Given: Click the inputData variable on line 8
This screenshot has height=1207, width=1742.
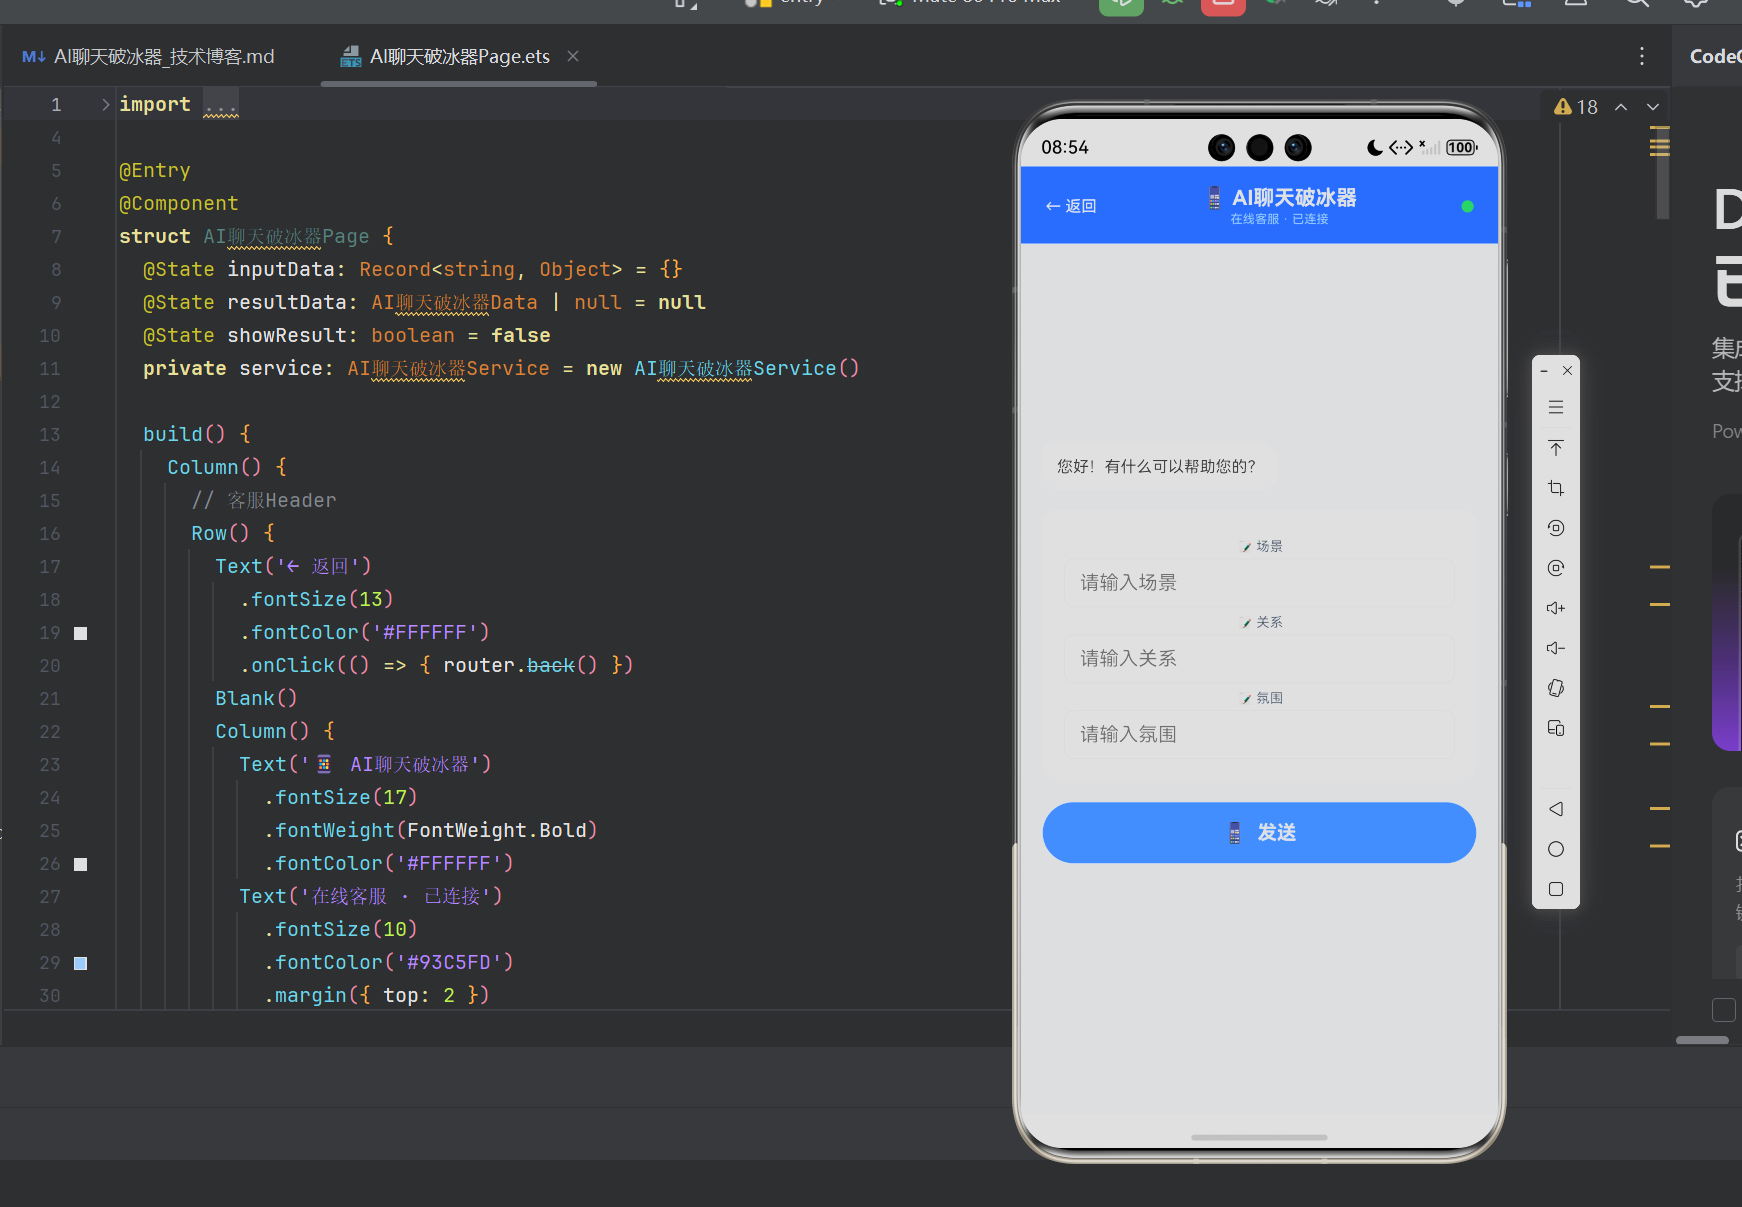Looking at the screenshot, I should [281, 270].
